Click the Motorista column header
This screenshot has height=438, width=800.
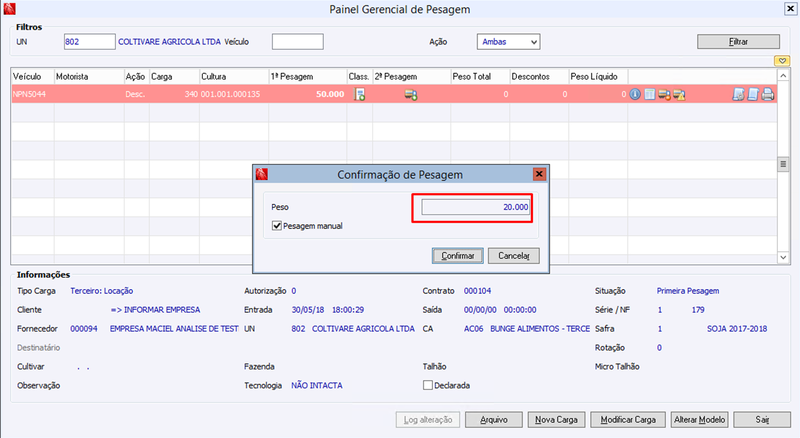tap(89, 77)
